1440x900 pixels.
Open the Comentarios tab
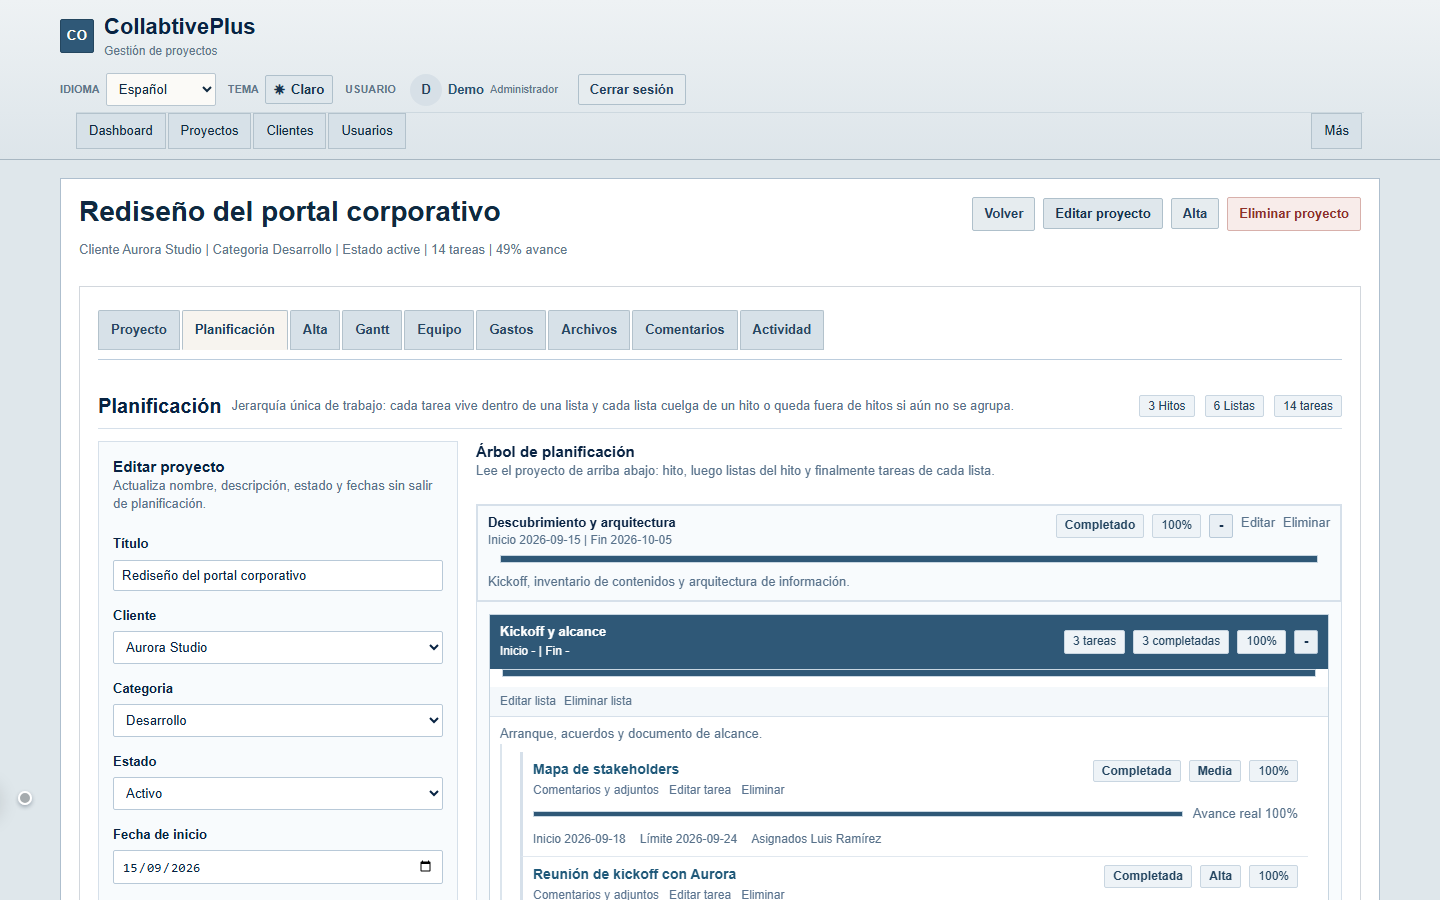tap(685, 330)
